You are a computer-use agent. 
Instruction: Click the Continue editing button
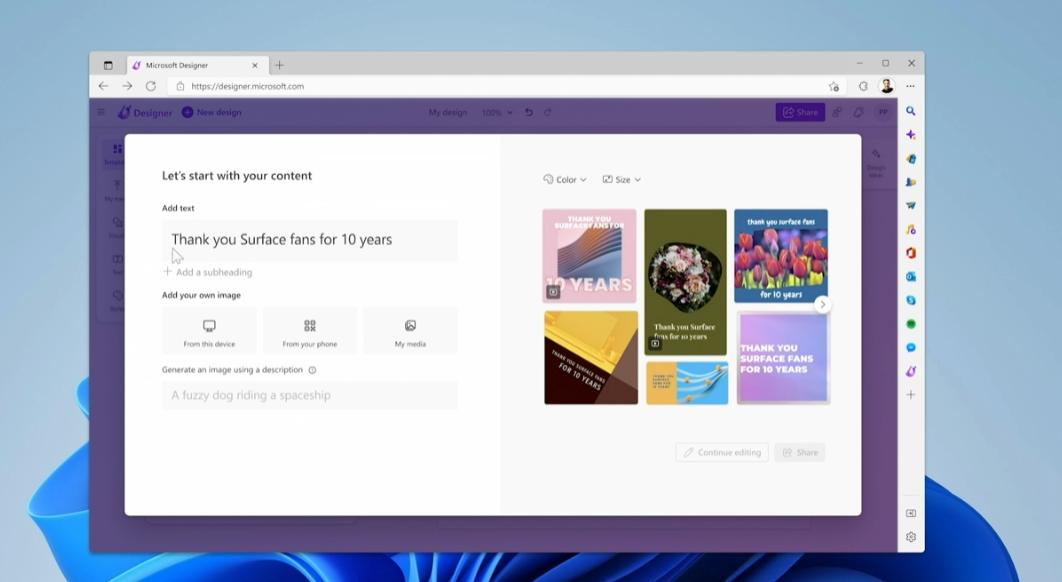[722, 452]
